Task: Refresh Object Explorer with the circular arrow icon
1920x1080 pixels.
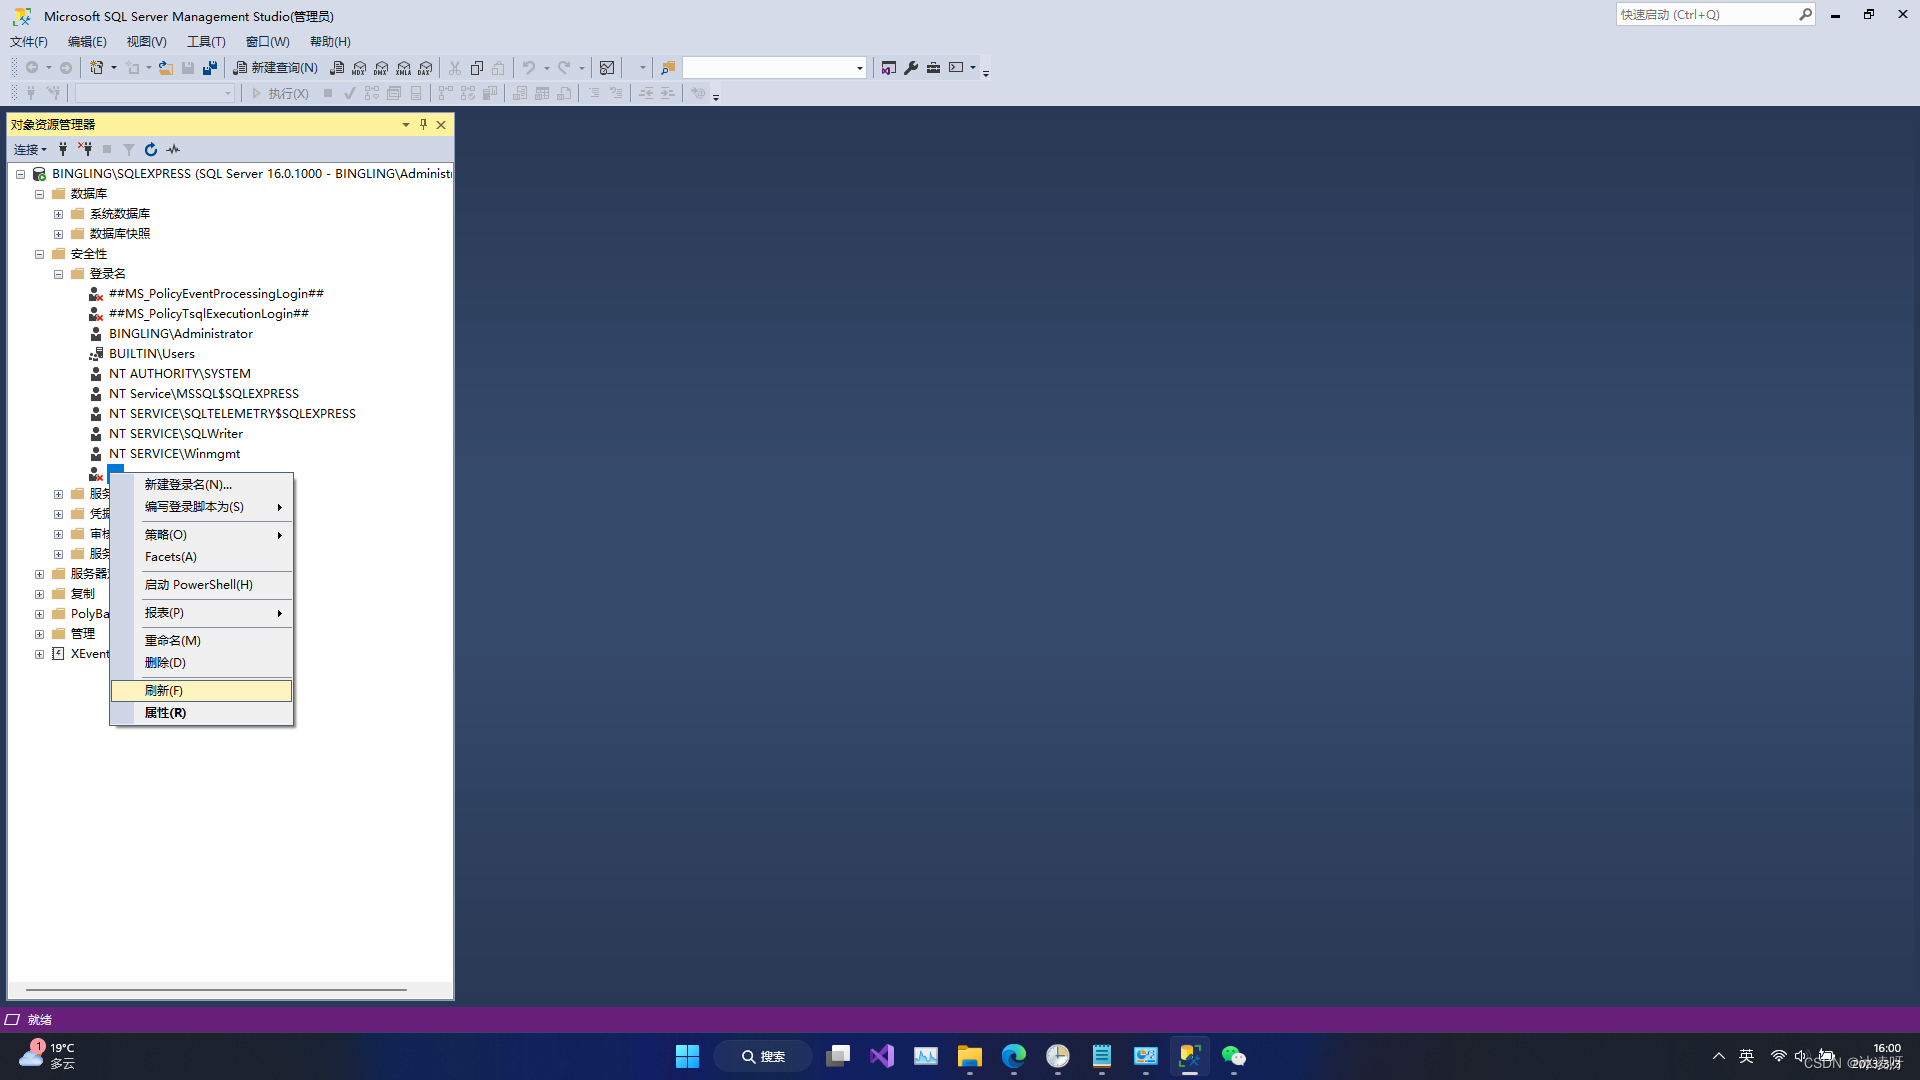Action: pos(151,149)
